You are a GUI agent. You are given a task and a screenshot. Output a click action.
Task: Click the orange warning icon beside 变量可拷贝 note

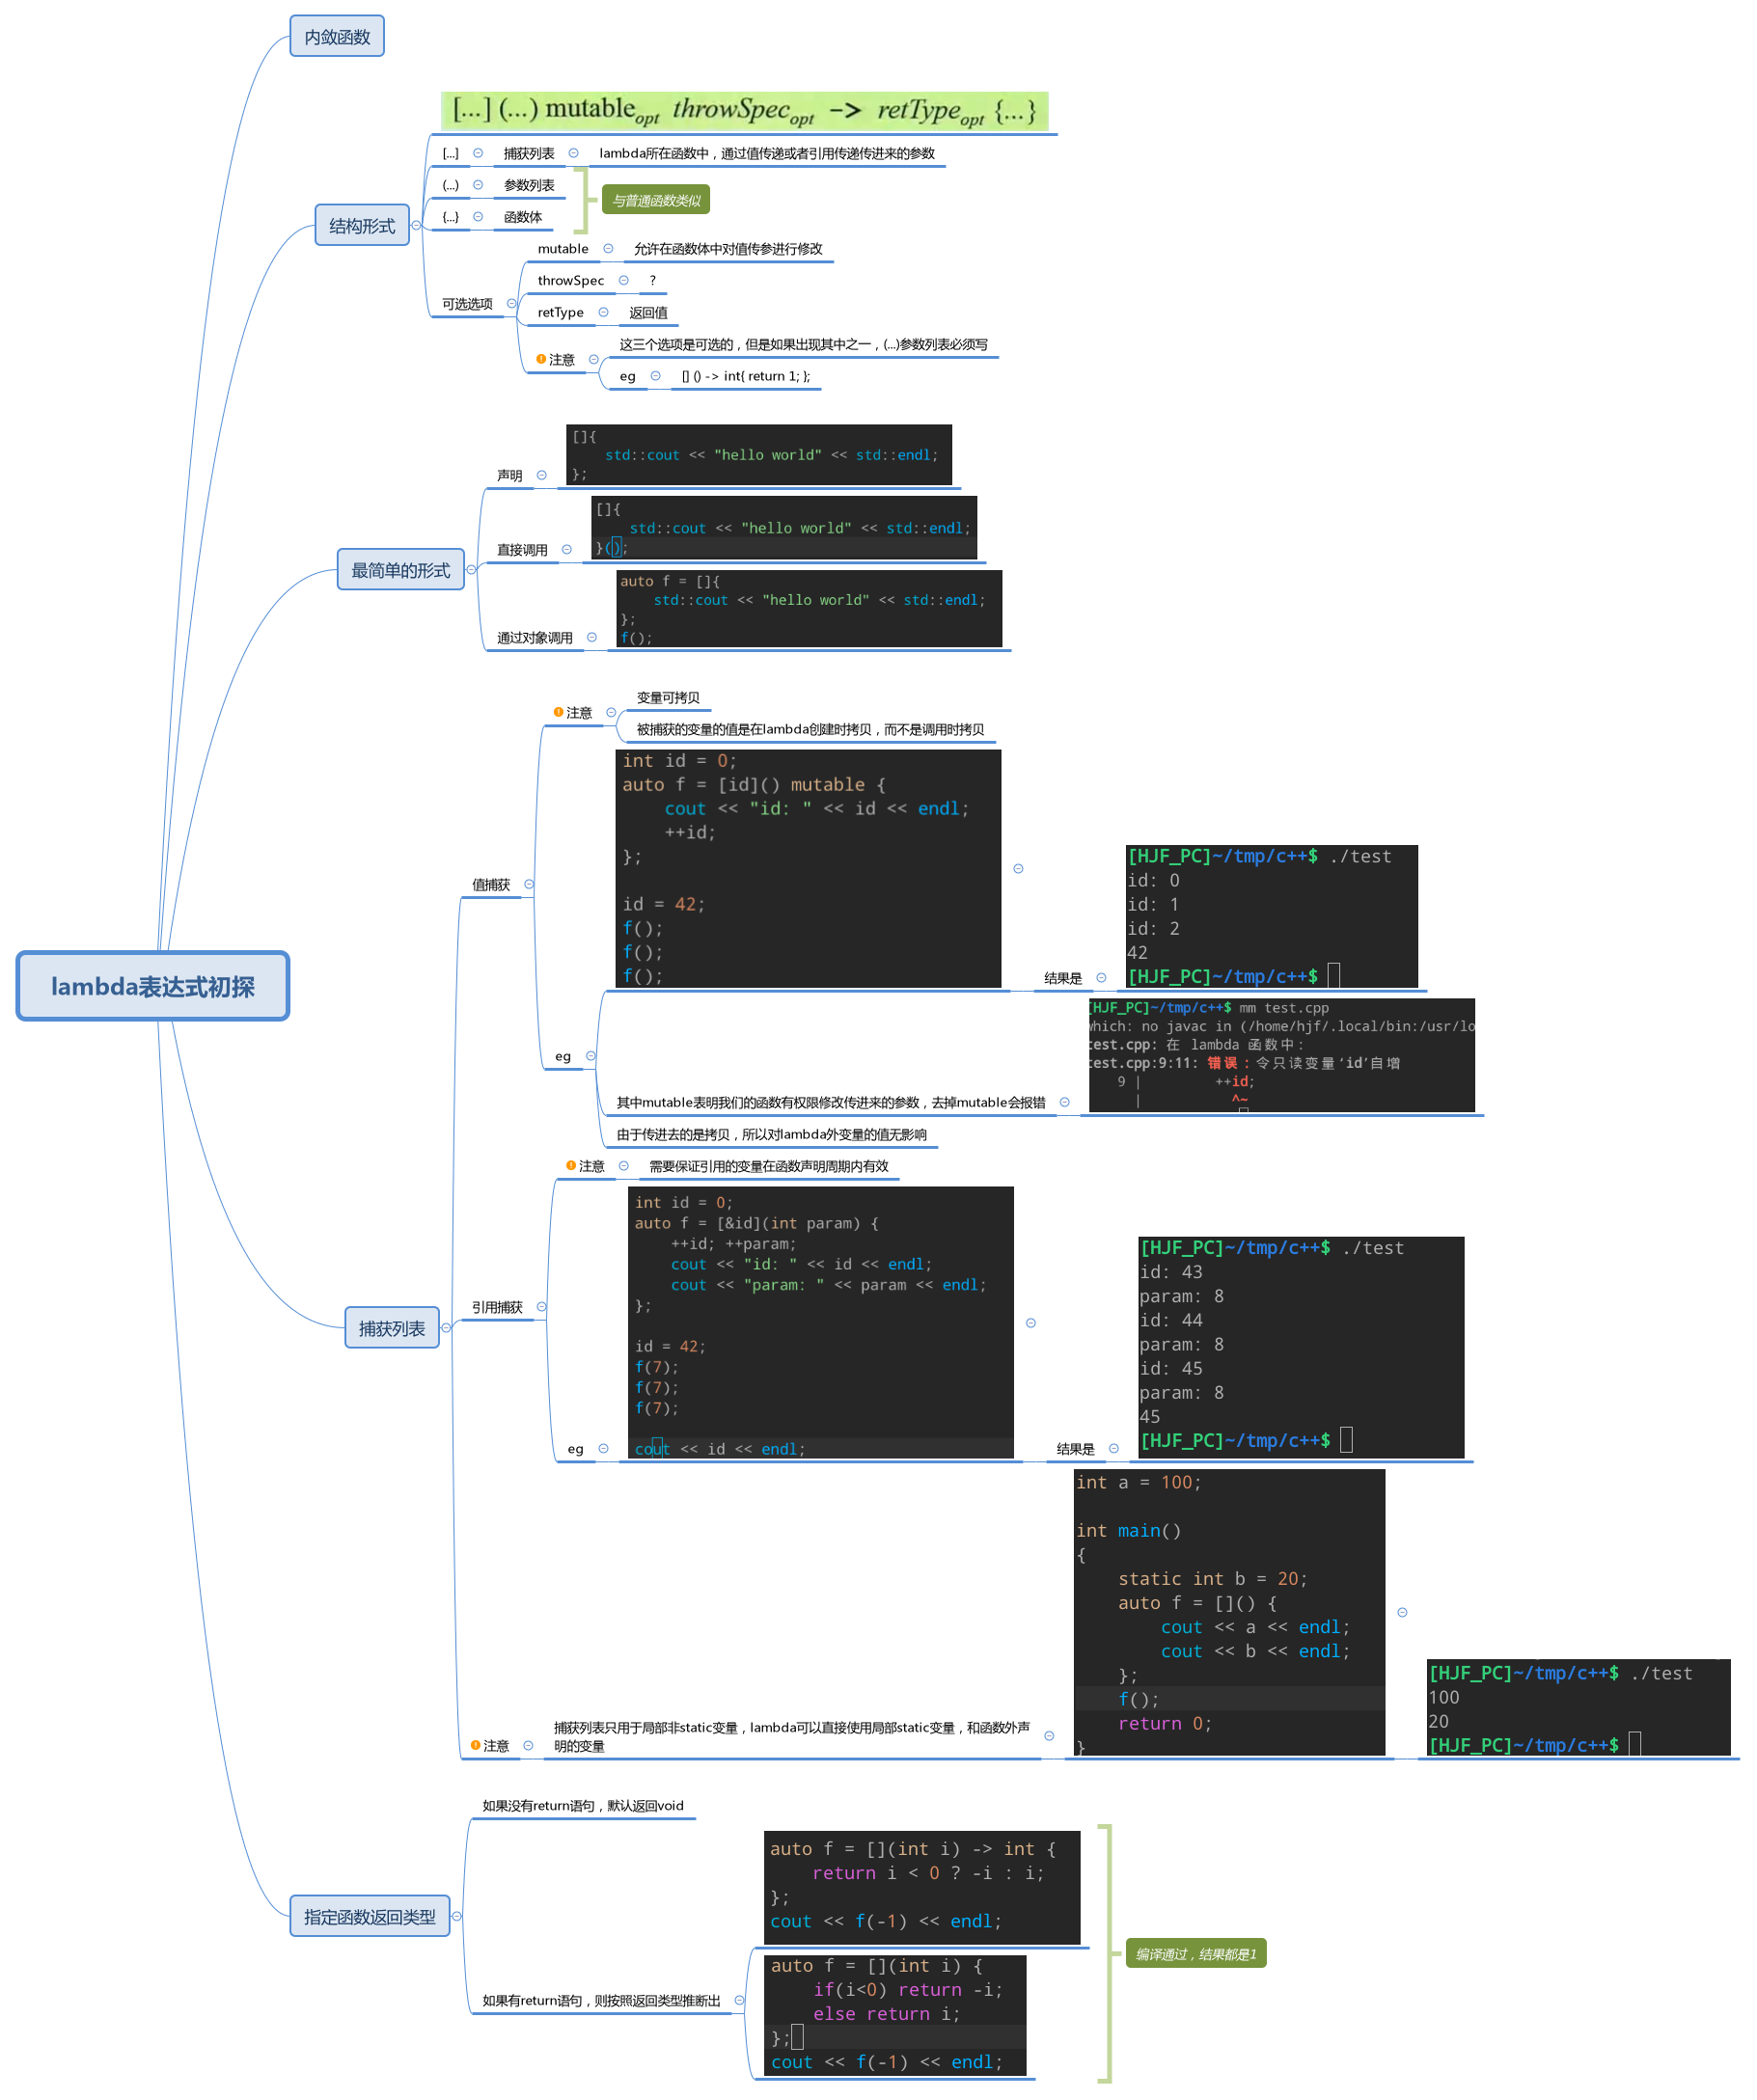coord(558,712)
